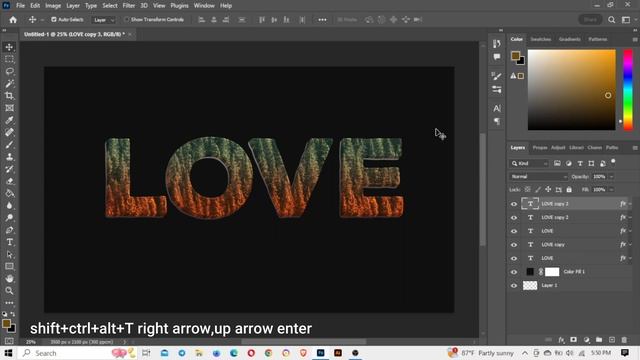The image size is (640, 360).
Task: Hide the Color Fill 1 layer
Action: pos(514,272)
